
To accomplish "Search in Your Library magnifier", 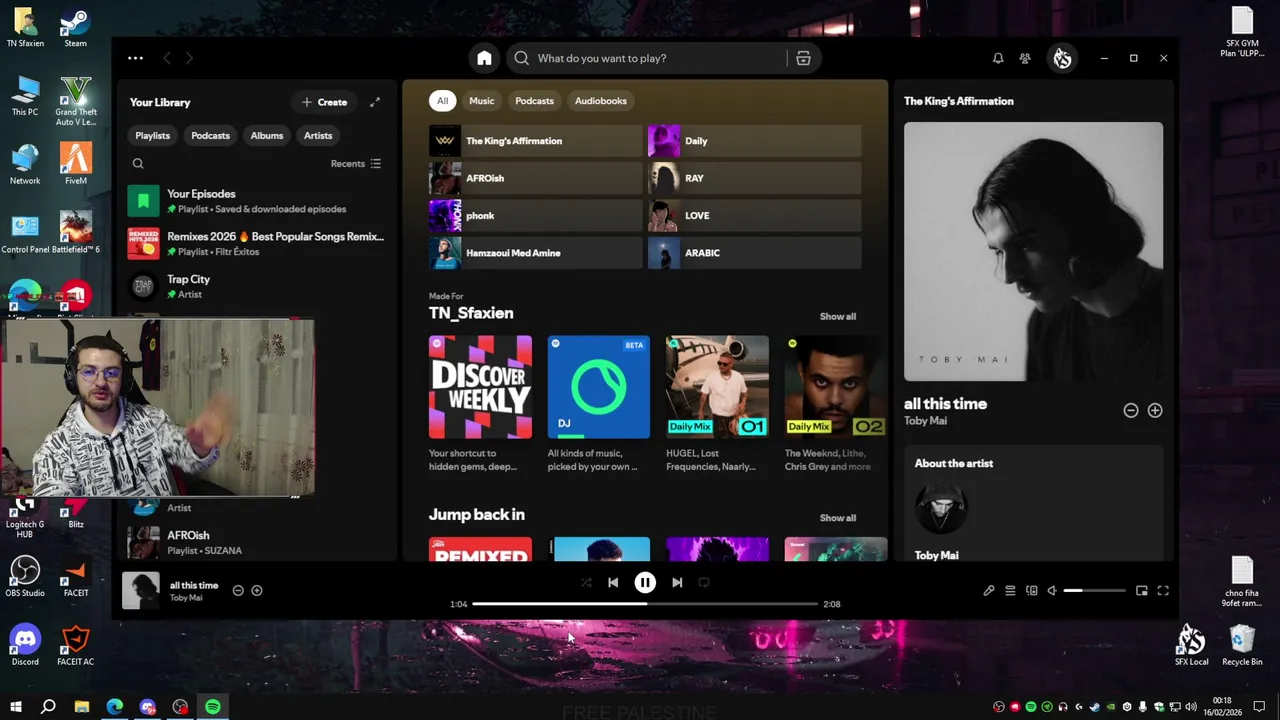I will pyautogui.click(x=138, y=164).
